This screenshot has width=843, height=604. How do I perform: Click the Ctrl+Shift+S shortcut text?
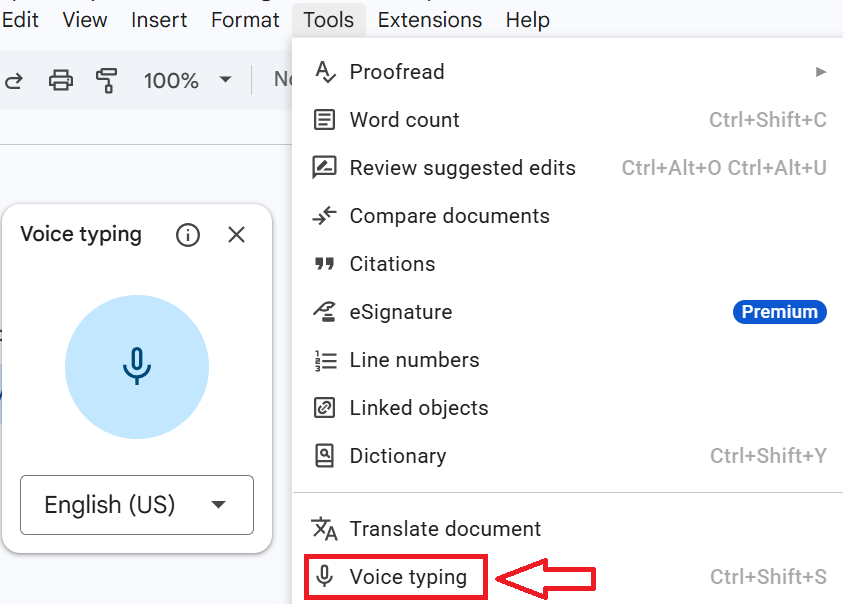[x=768, y=577]
